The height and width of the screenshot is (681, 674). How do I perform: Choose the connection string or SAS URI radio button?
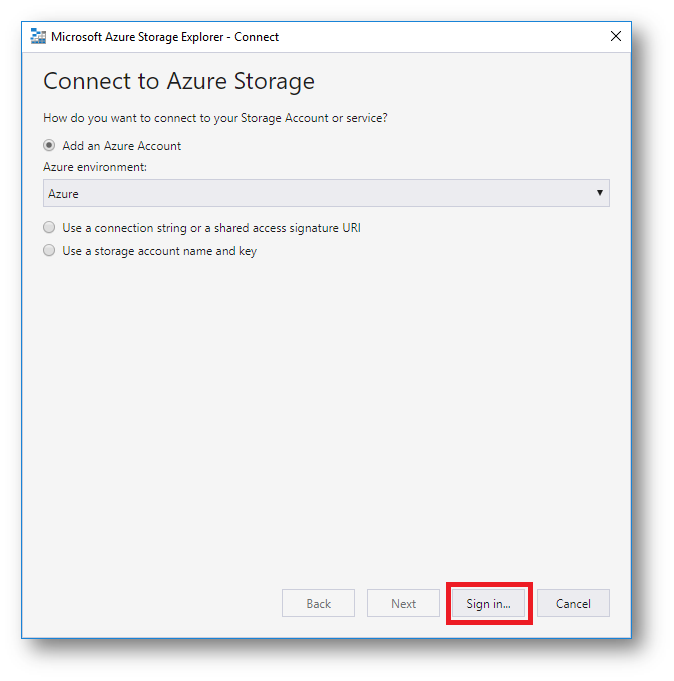[x=49, y=228]
